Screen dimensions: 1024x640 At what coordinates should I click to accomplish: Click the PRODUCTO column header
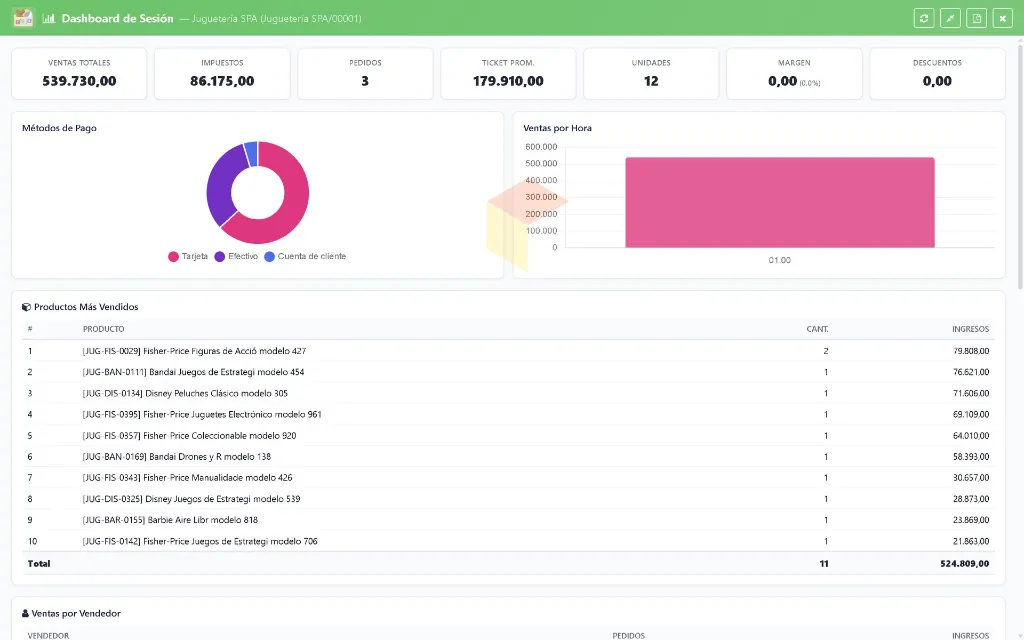tap(103, 329)
